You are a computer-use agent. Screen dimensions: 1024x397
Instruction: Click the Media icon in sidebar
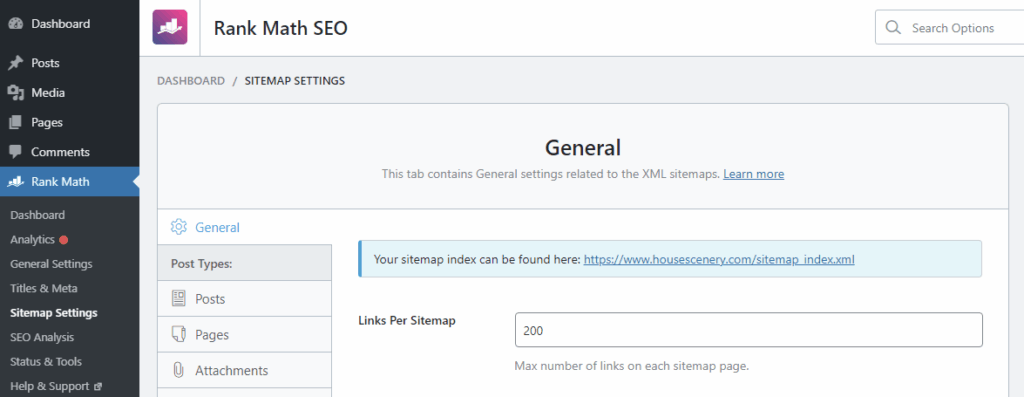16,93
